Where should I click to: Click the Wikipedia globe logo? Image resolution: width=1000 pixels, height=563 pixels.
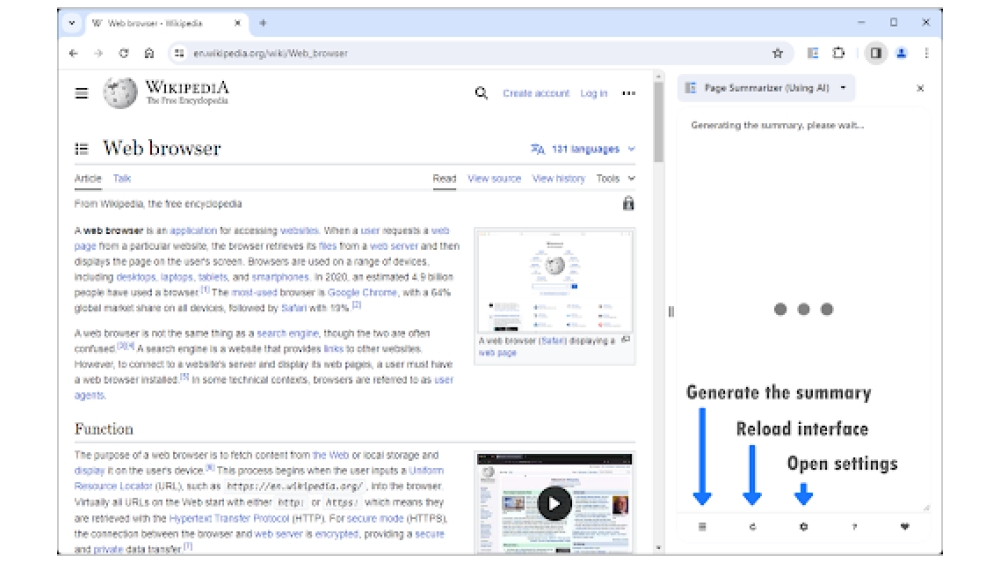(120, 93)
